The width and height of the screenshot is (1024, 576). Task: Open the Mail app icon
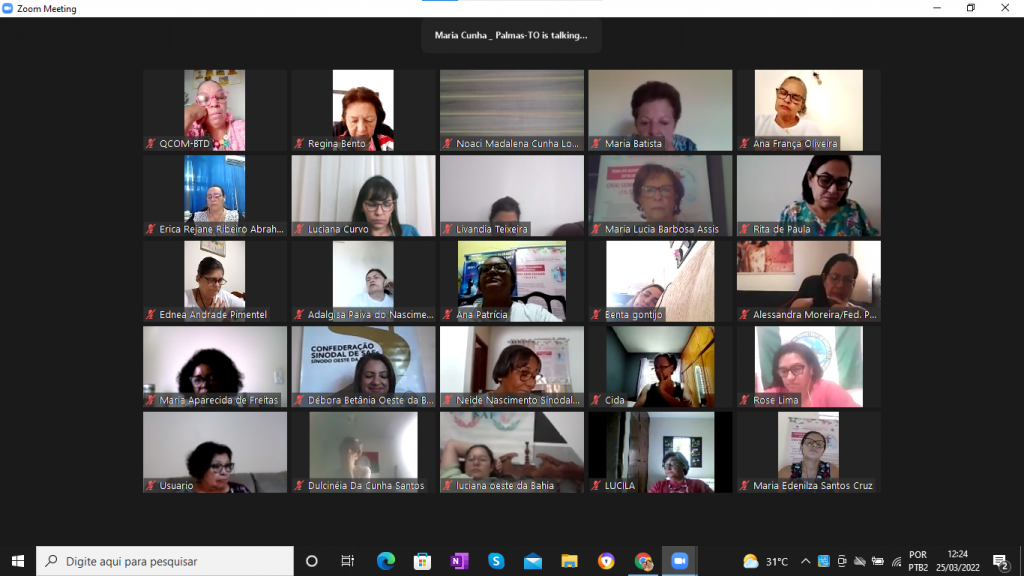[x=533, y=561]
